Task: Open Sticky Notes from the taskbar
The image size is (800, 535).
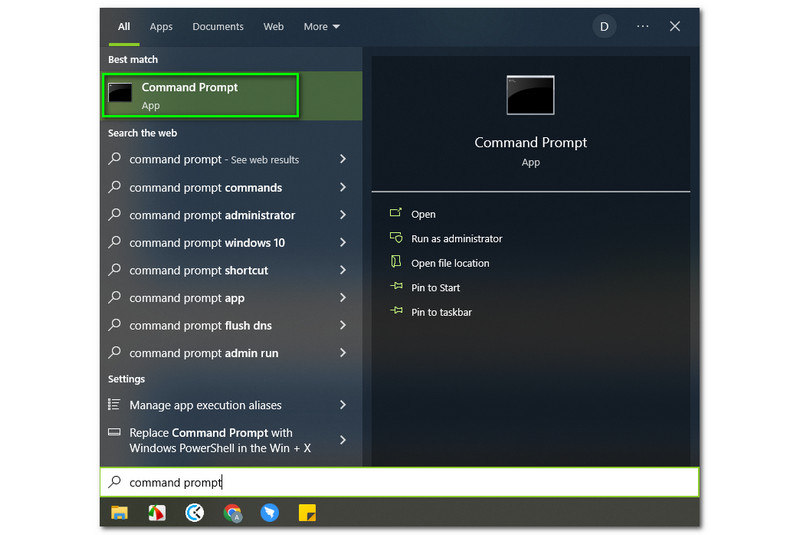Action: (308, 513)
